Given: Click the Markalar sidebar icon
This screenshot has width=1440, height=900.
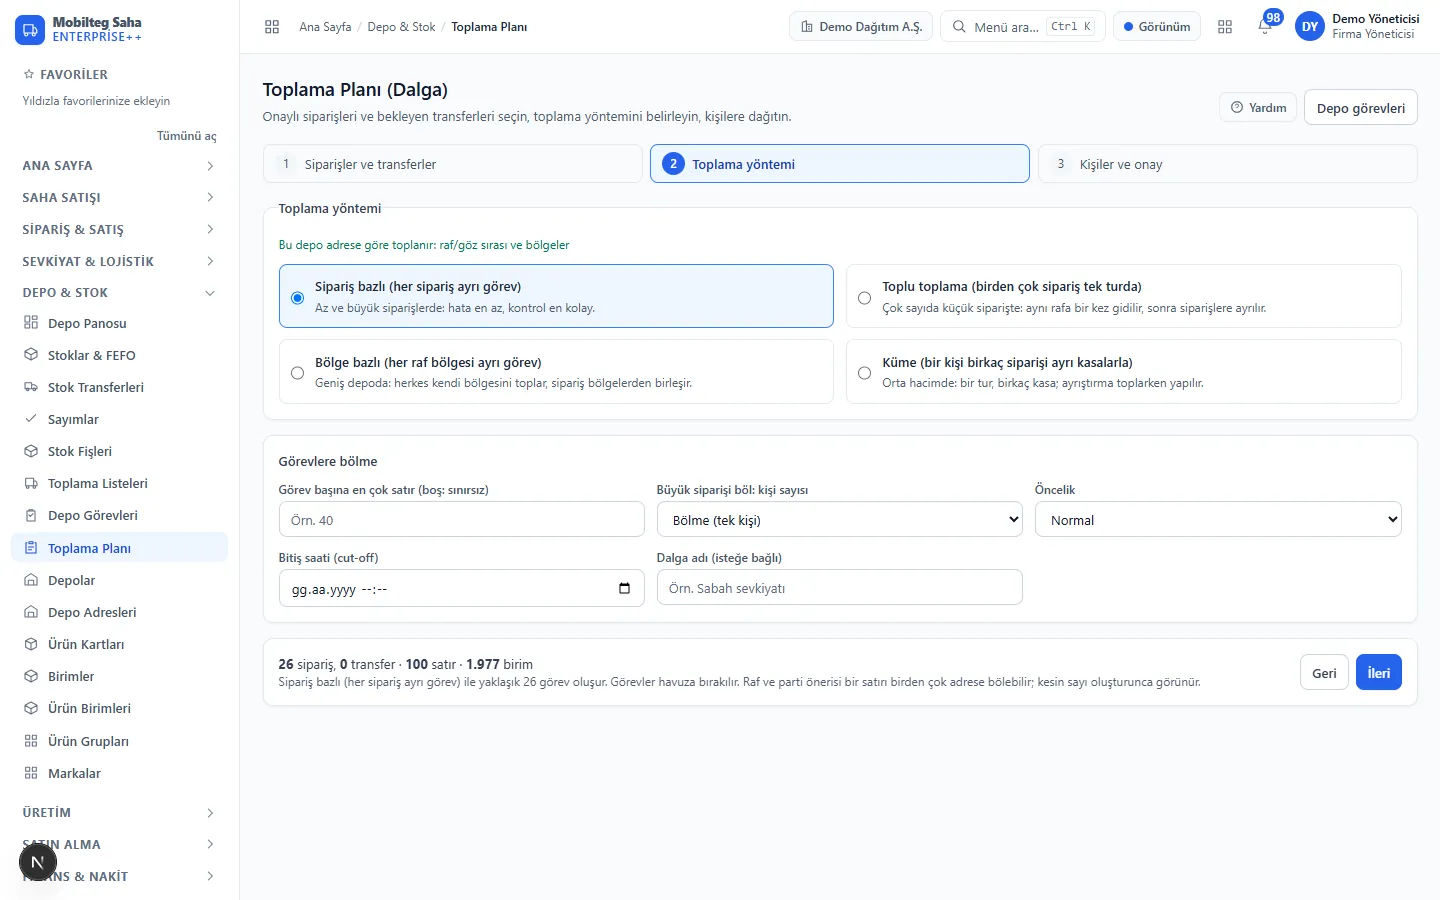Looking at the screenshot, I should (31, 773).
